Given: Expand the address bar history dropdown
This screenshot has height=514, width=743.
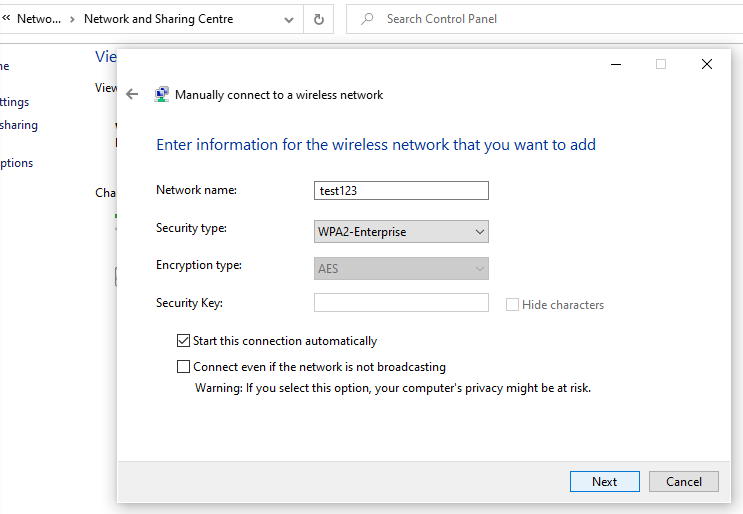Looking at the screenshot, I should (289, 19).
